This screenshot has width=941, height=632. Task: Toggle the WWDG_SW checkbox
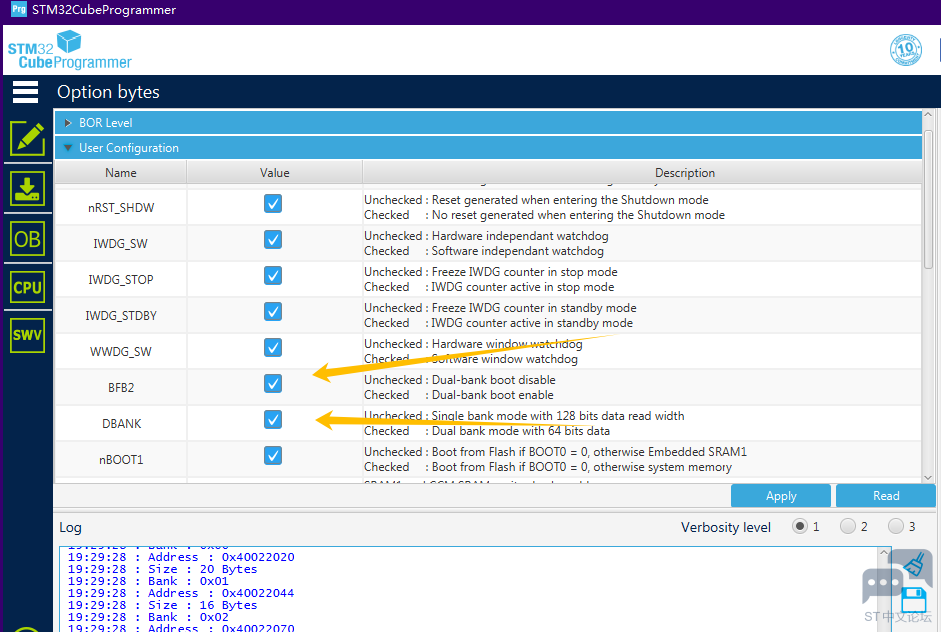click(273, 348)
